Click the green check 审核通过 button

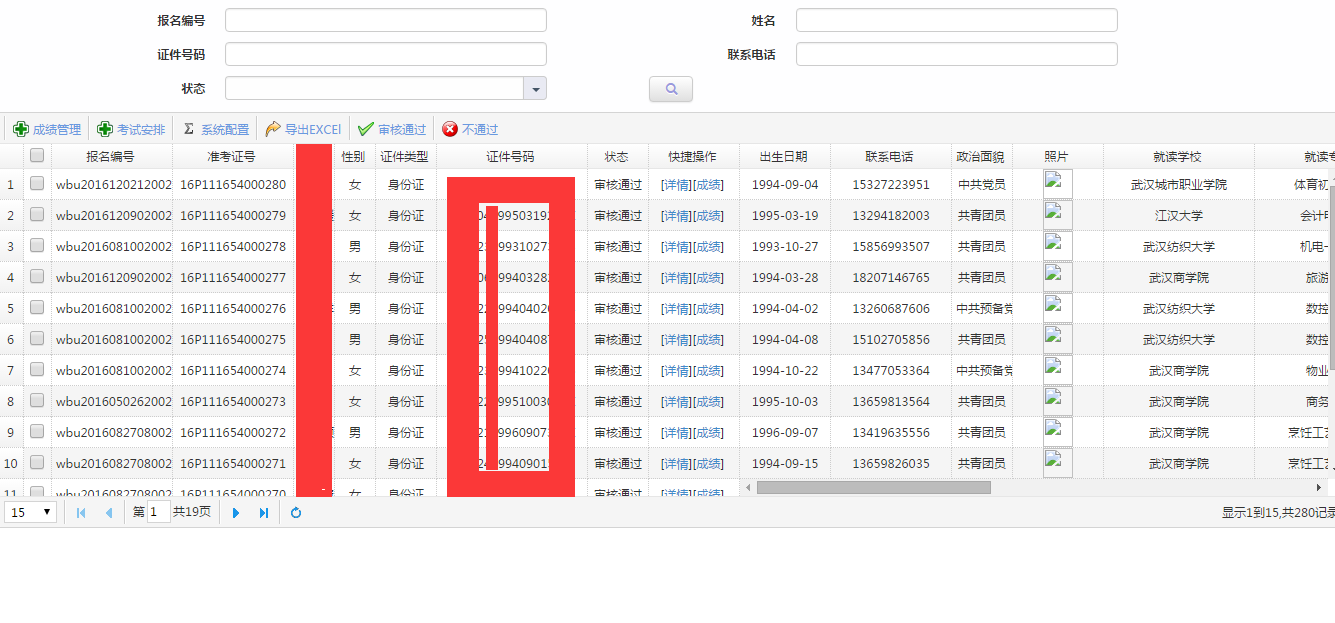392,129
